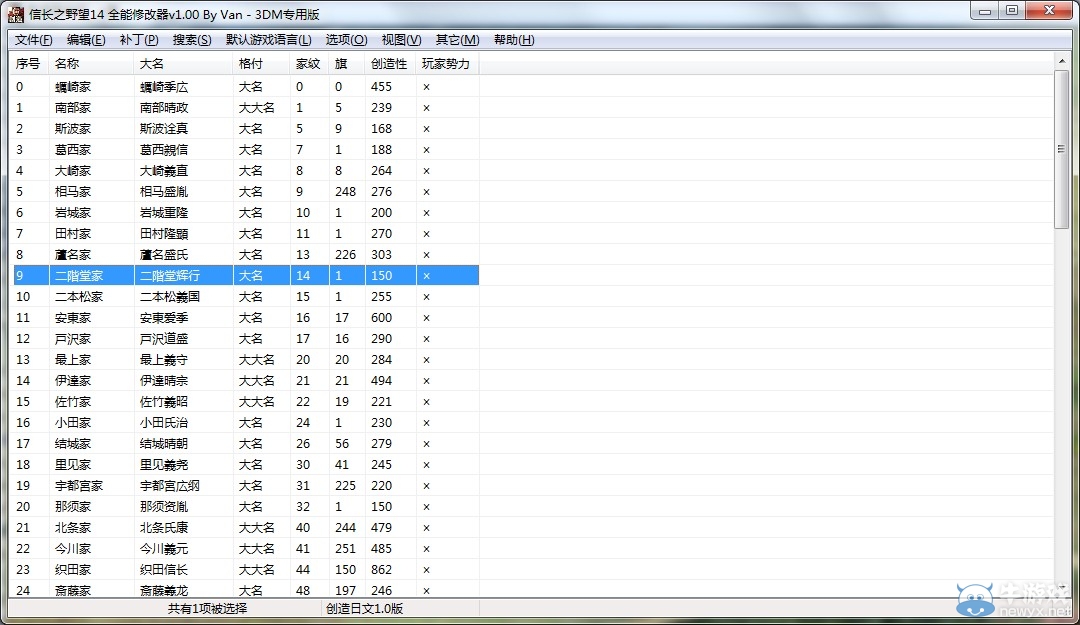Select the 宇都宮家 row
Viewport: 1080px width, 625px height.
click(x=246, y=486)
